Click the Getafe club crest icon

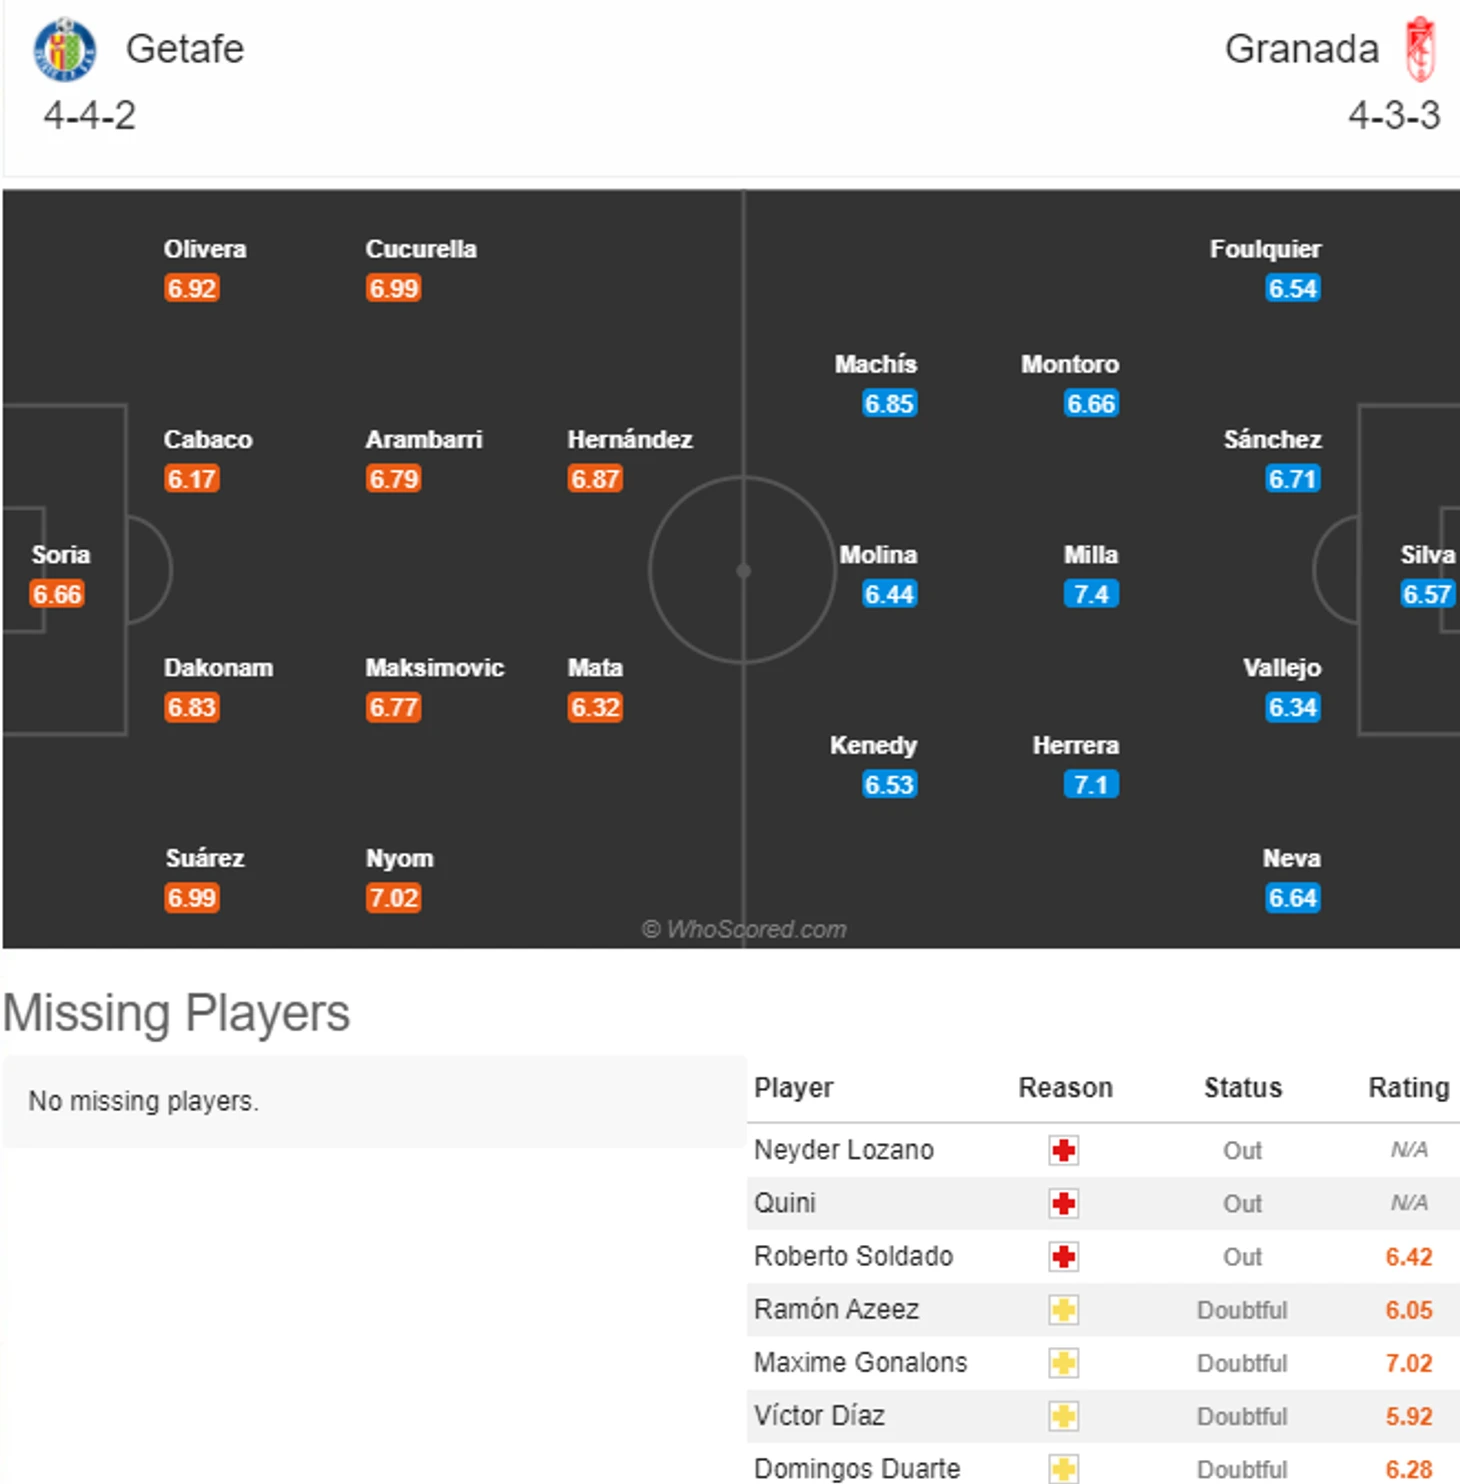click(x=65, y=50)
